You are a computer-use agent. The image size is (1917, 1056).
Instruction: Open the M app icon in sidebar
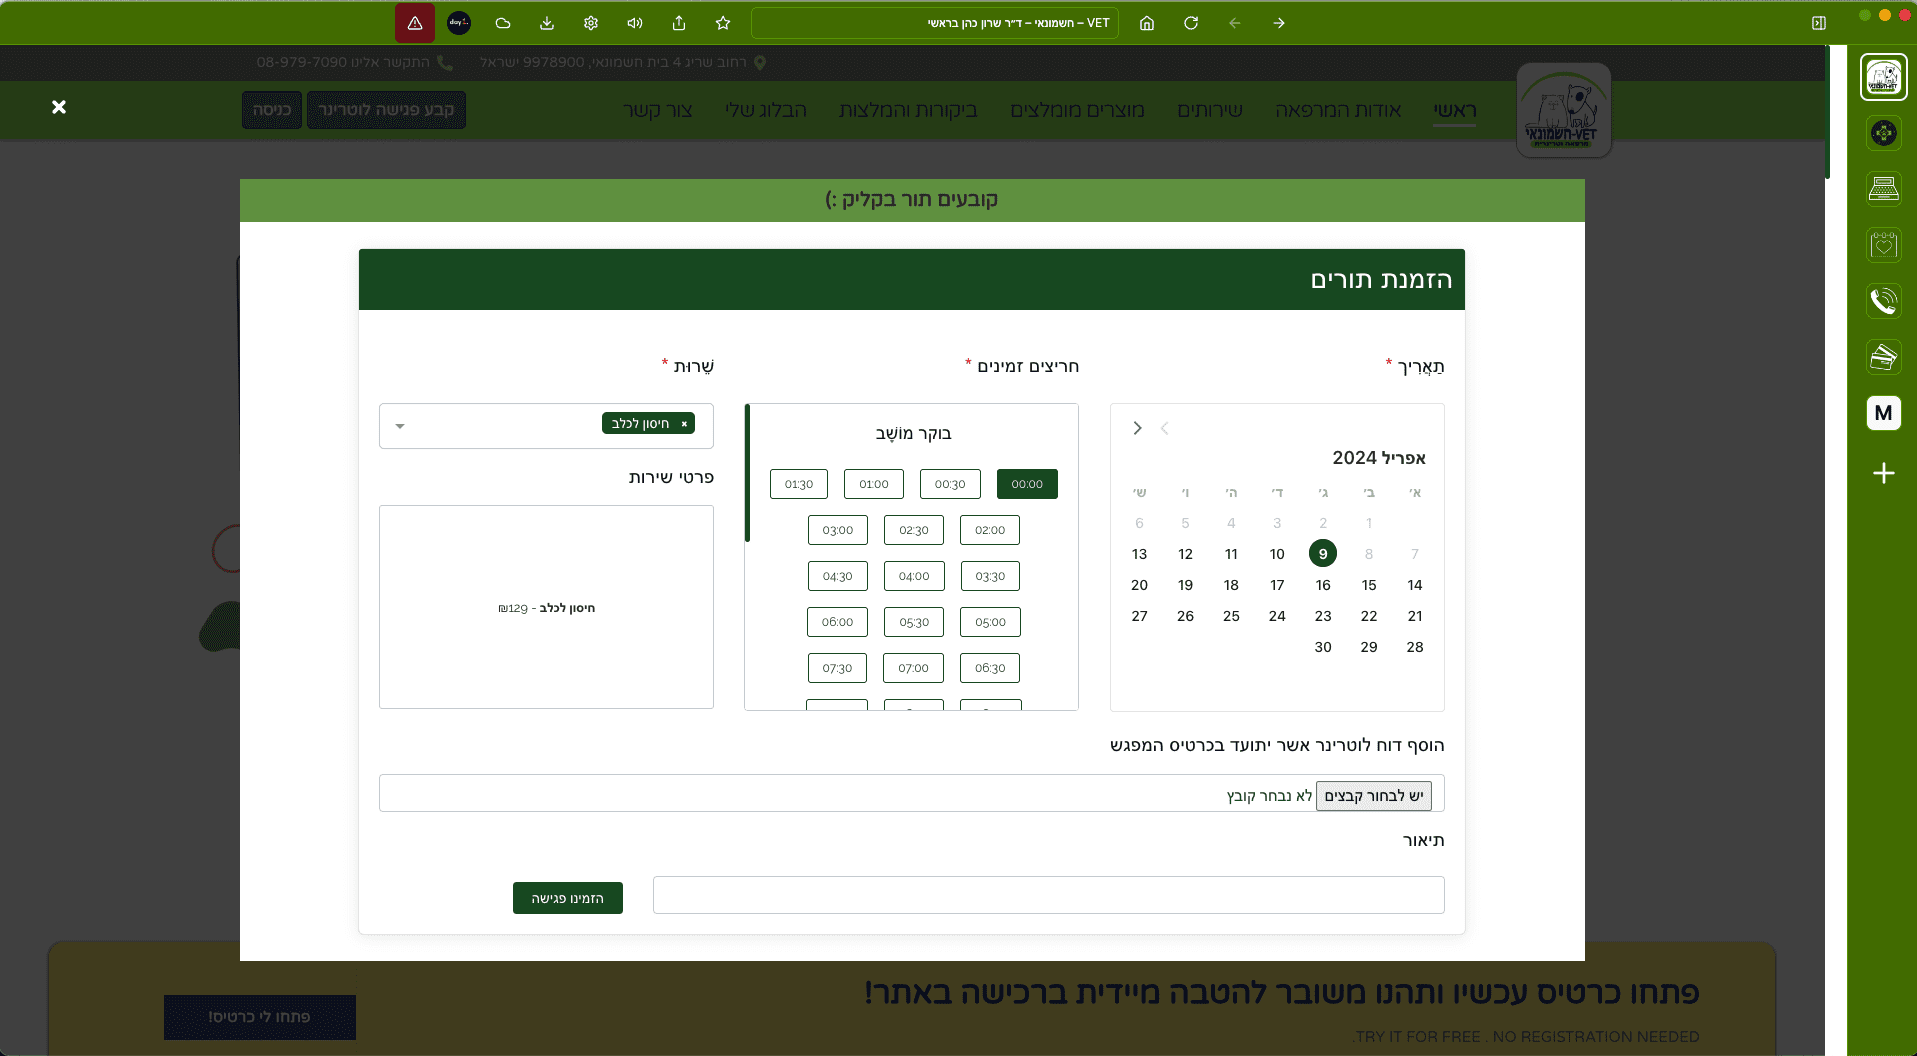point(1883,413)
